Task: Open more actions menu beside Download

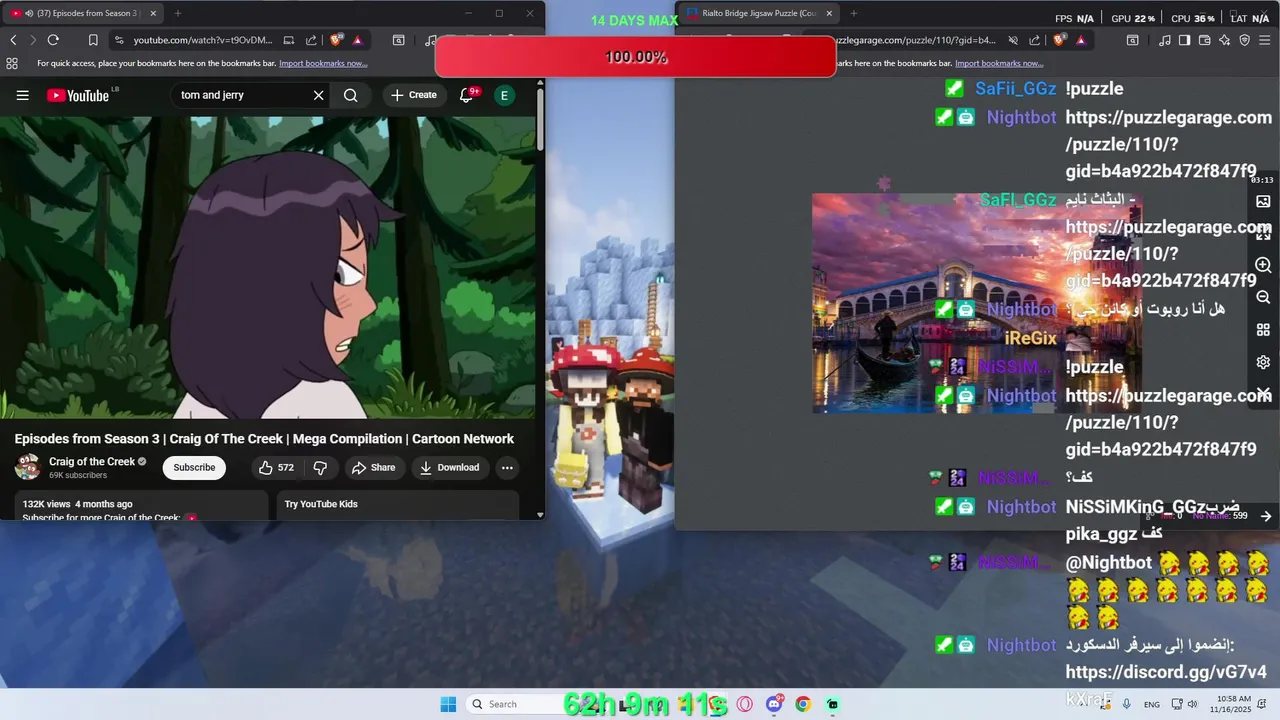Action: coord(507,467)
